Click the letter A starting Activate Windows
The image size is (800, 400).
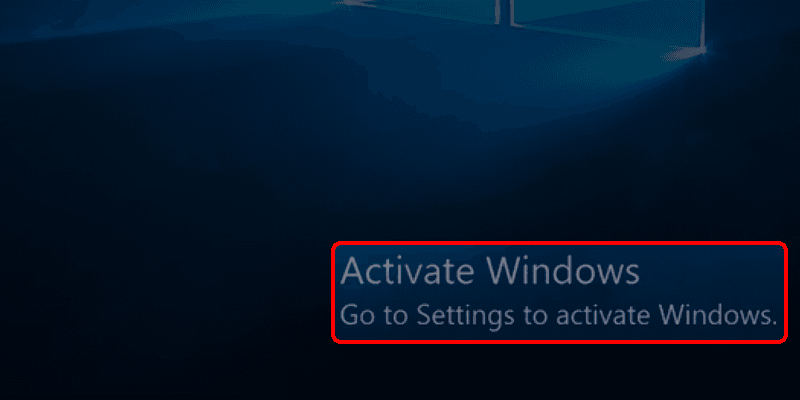coord(353,271)
